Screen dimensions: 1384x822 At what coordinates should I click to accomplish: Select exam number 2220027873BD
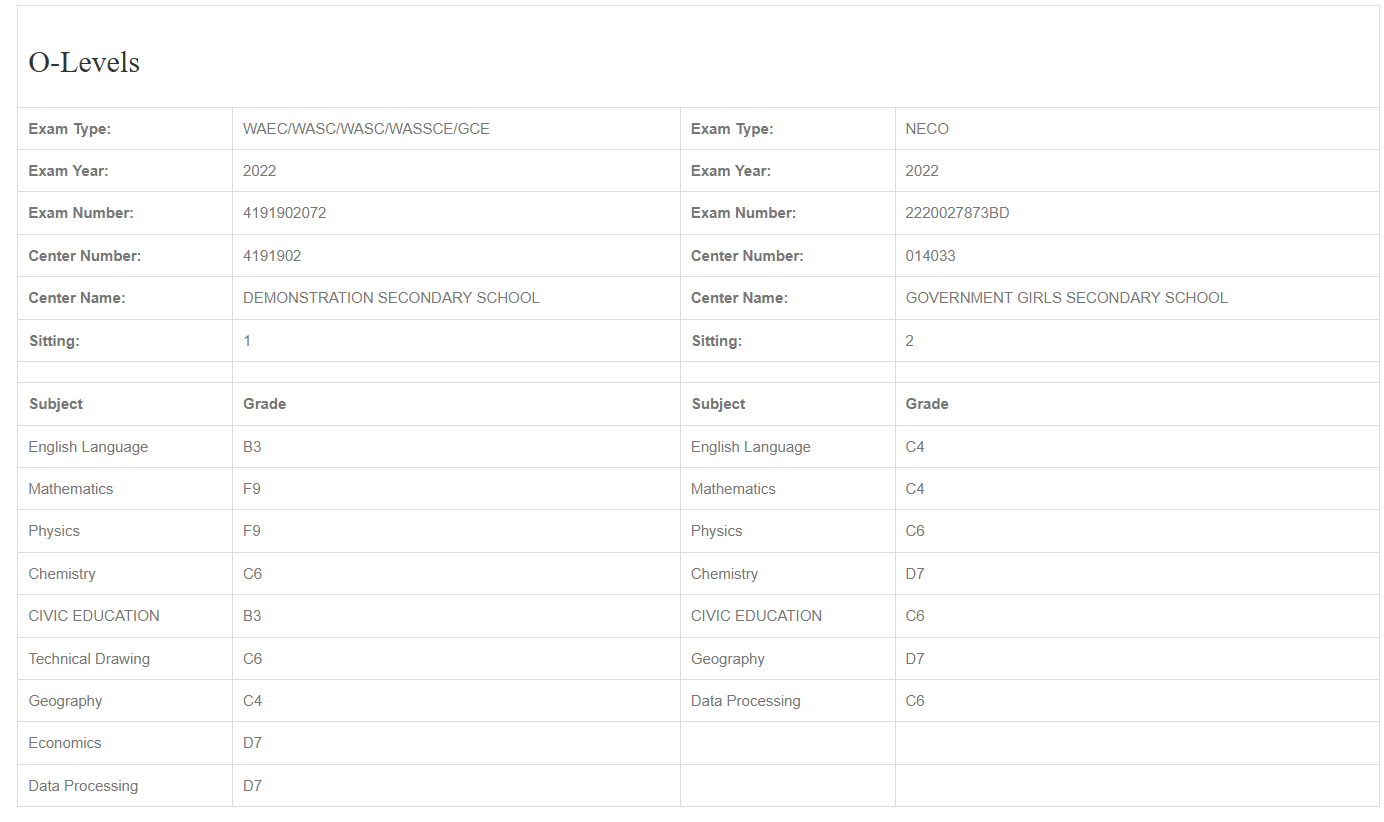(957, 213)
